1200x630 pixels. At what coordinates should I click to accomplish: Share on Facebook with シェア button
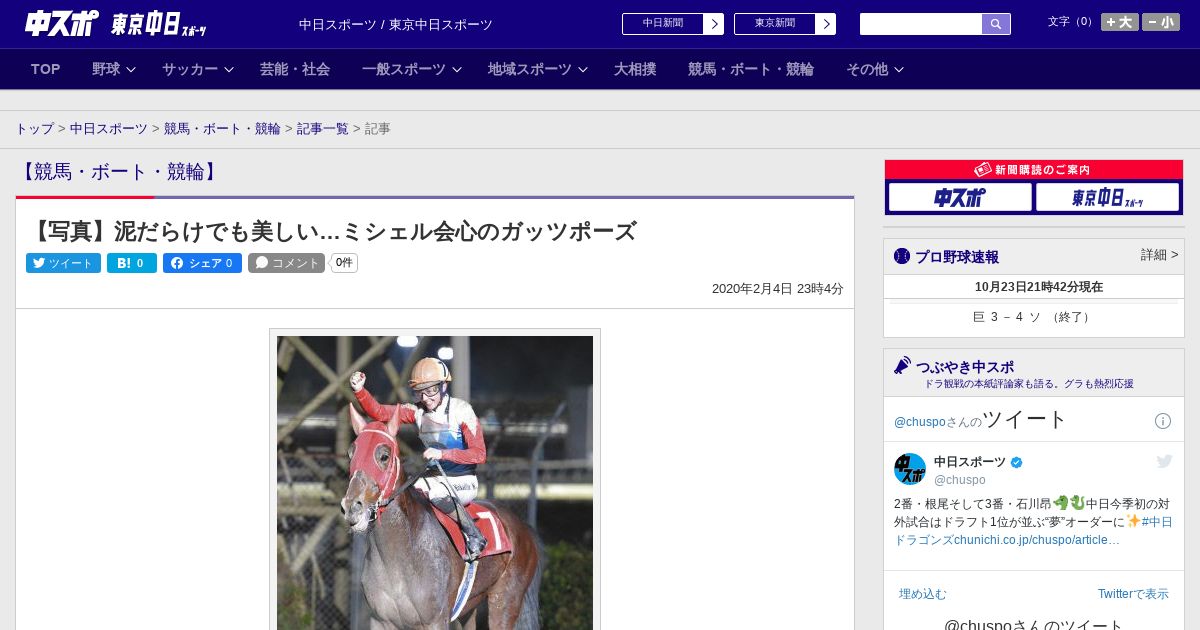[x=202, y=263]
